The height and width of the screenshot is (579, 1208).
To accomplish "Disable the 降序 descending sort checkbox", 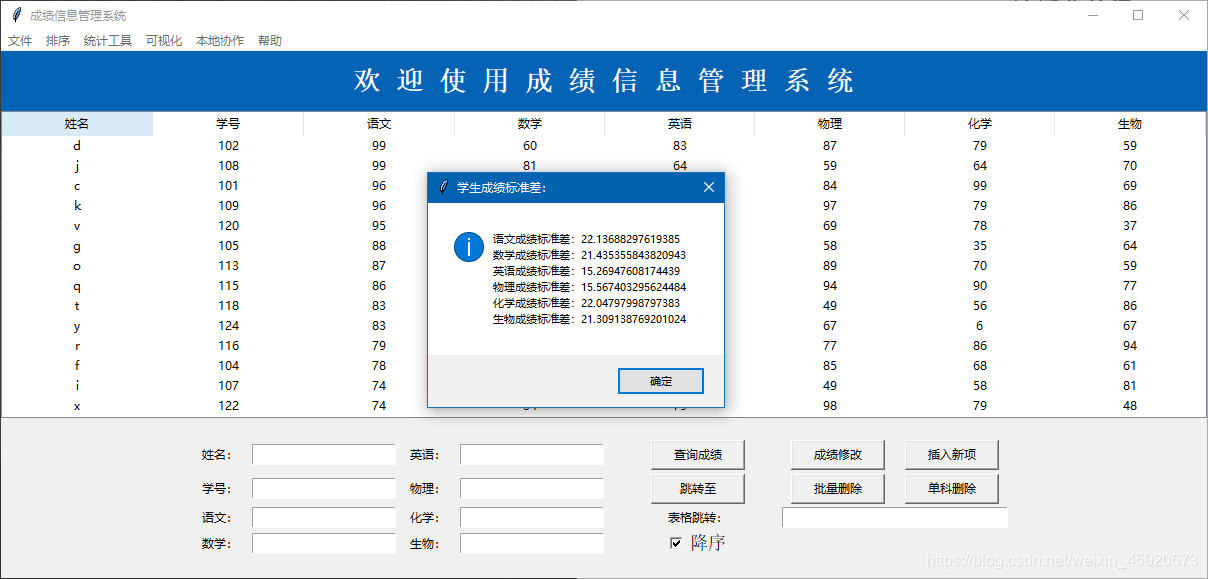I will tap(676, 541).
